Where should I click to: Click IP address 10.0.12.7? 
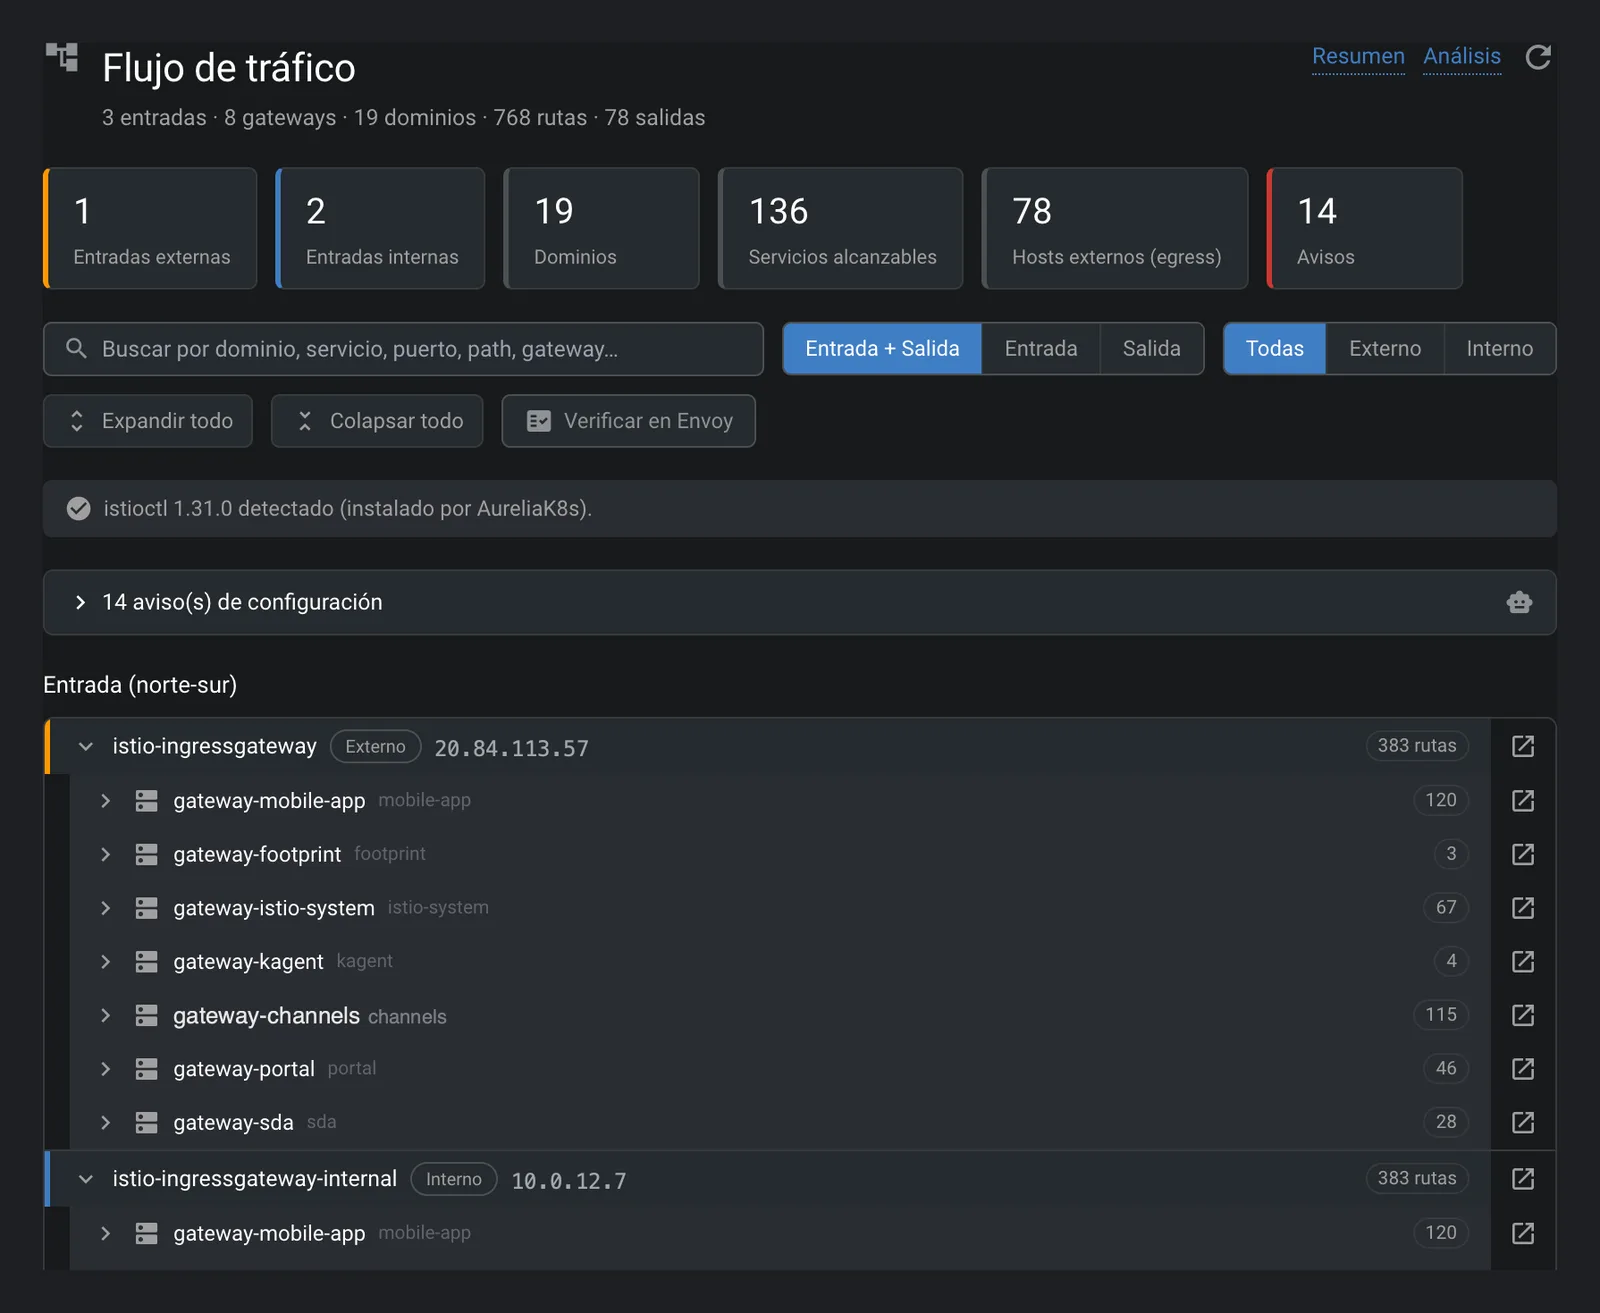(569, 1181)
